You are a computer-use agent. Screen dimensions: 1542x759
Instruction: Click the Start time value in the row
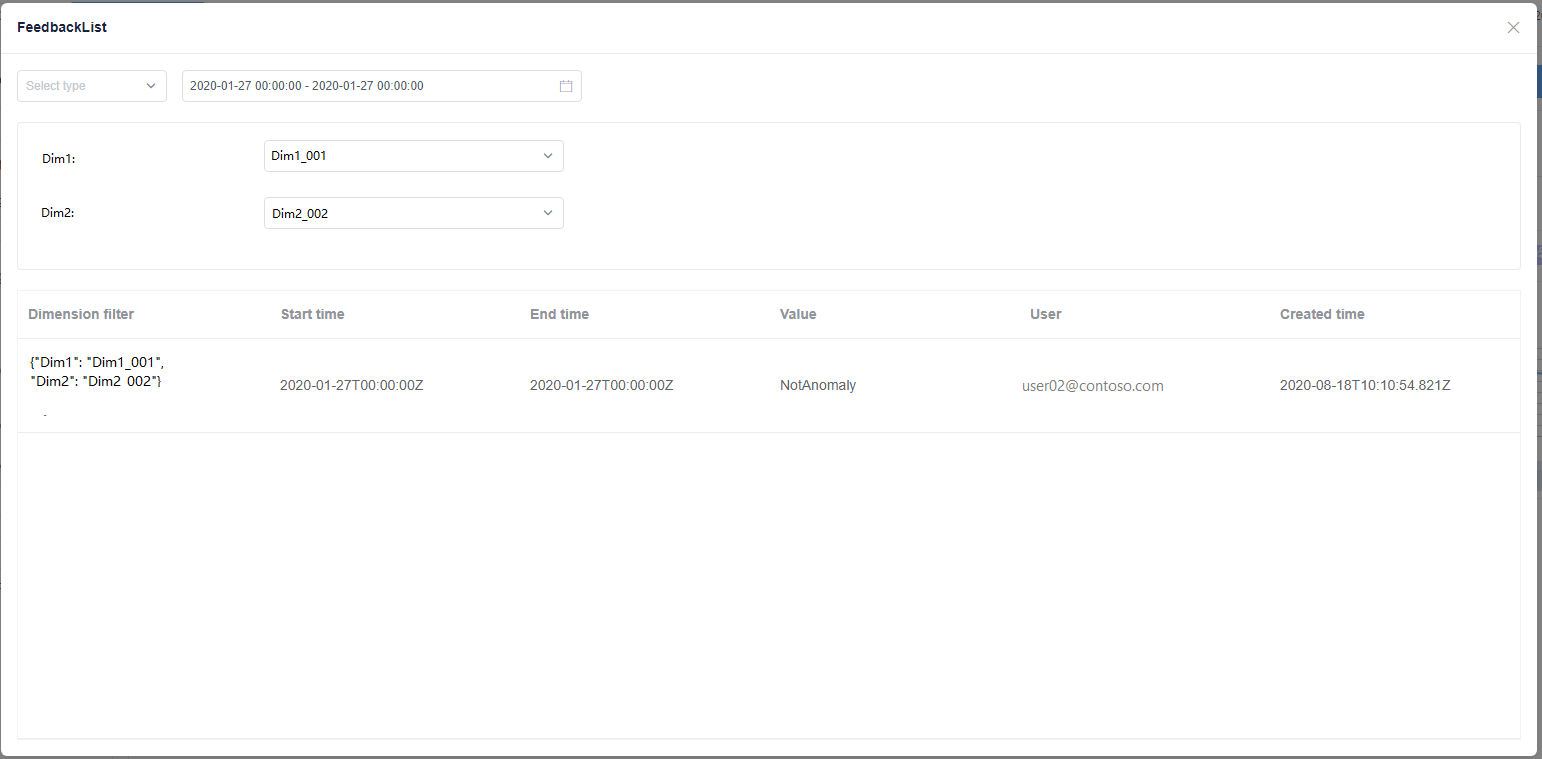pos(352,385)
